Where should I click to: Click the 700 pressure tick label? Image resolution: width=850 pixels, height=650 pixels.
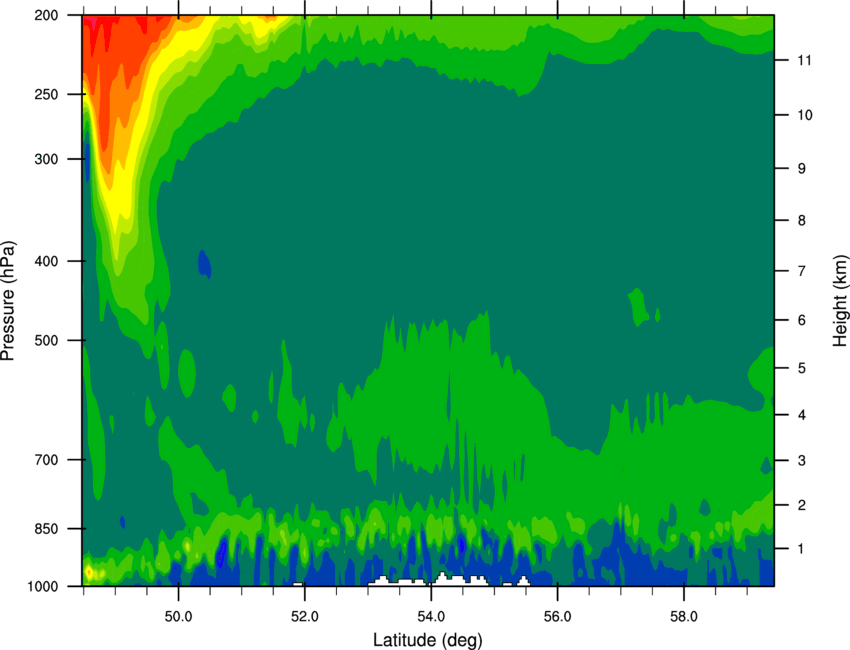tap(46, 460)
